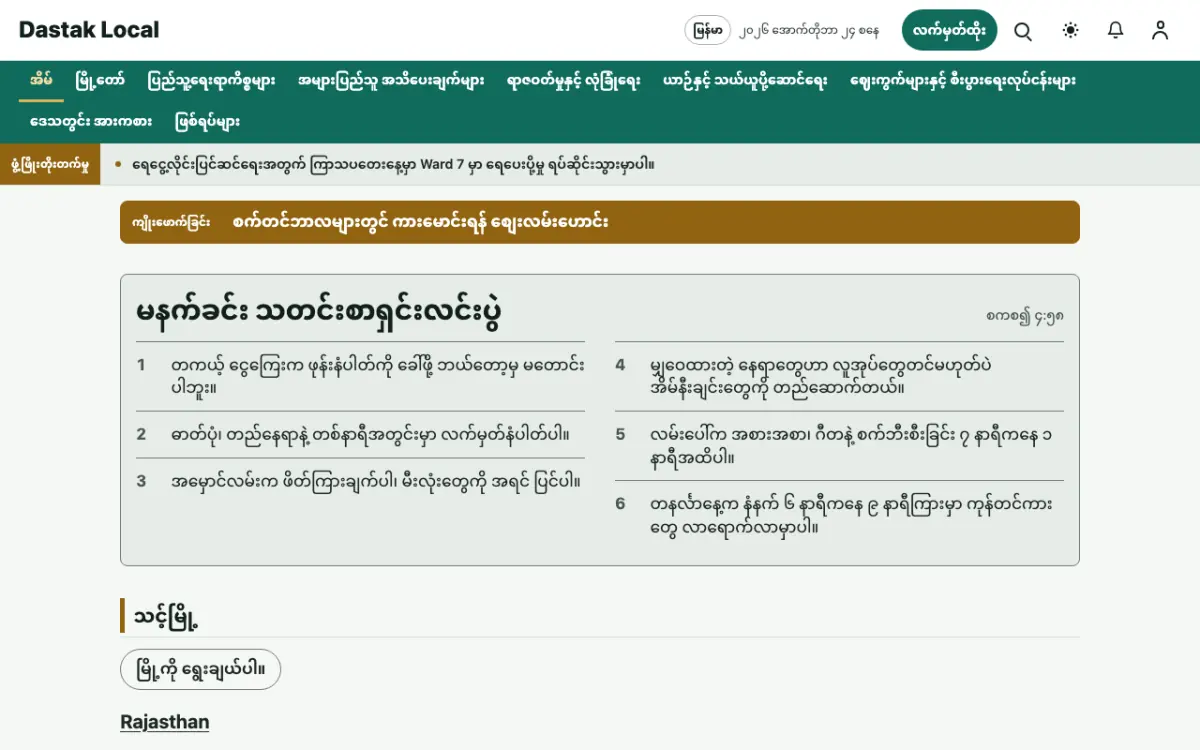Image resolution: width=1200 pixels, height=750 pixels.
Task: Open the search icon in header
Action: 1023,31
